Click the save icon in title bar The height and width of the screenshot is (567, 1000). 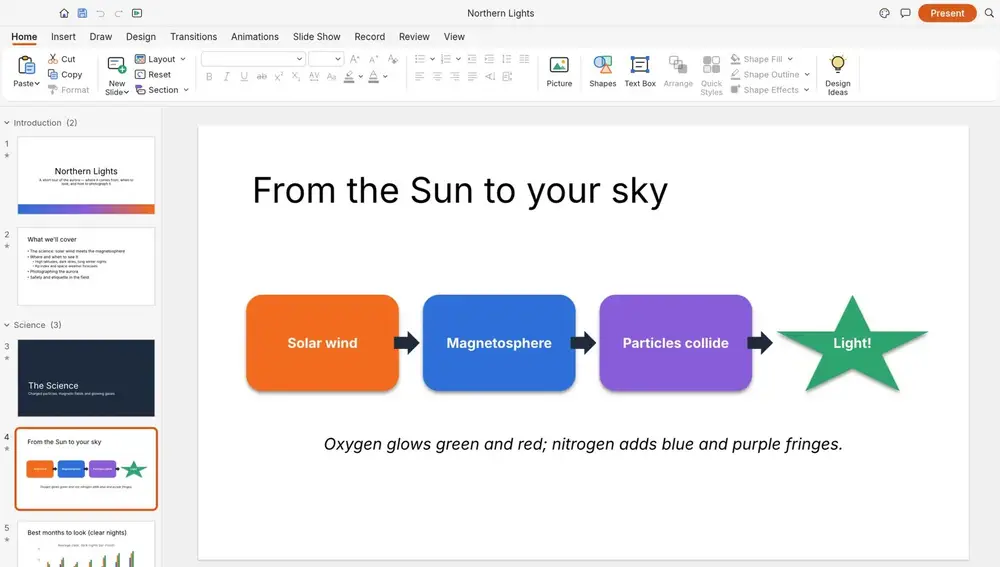tap(82, 13)
